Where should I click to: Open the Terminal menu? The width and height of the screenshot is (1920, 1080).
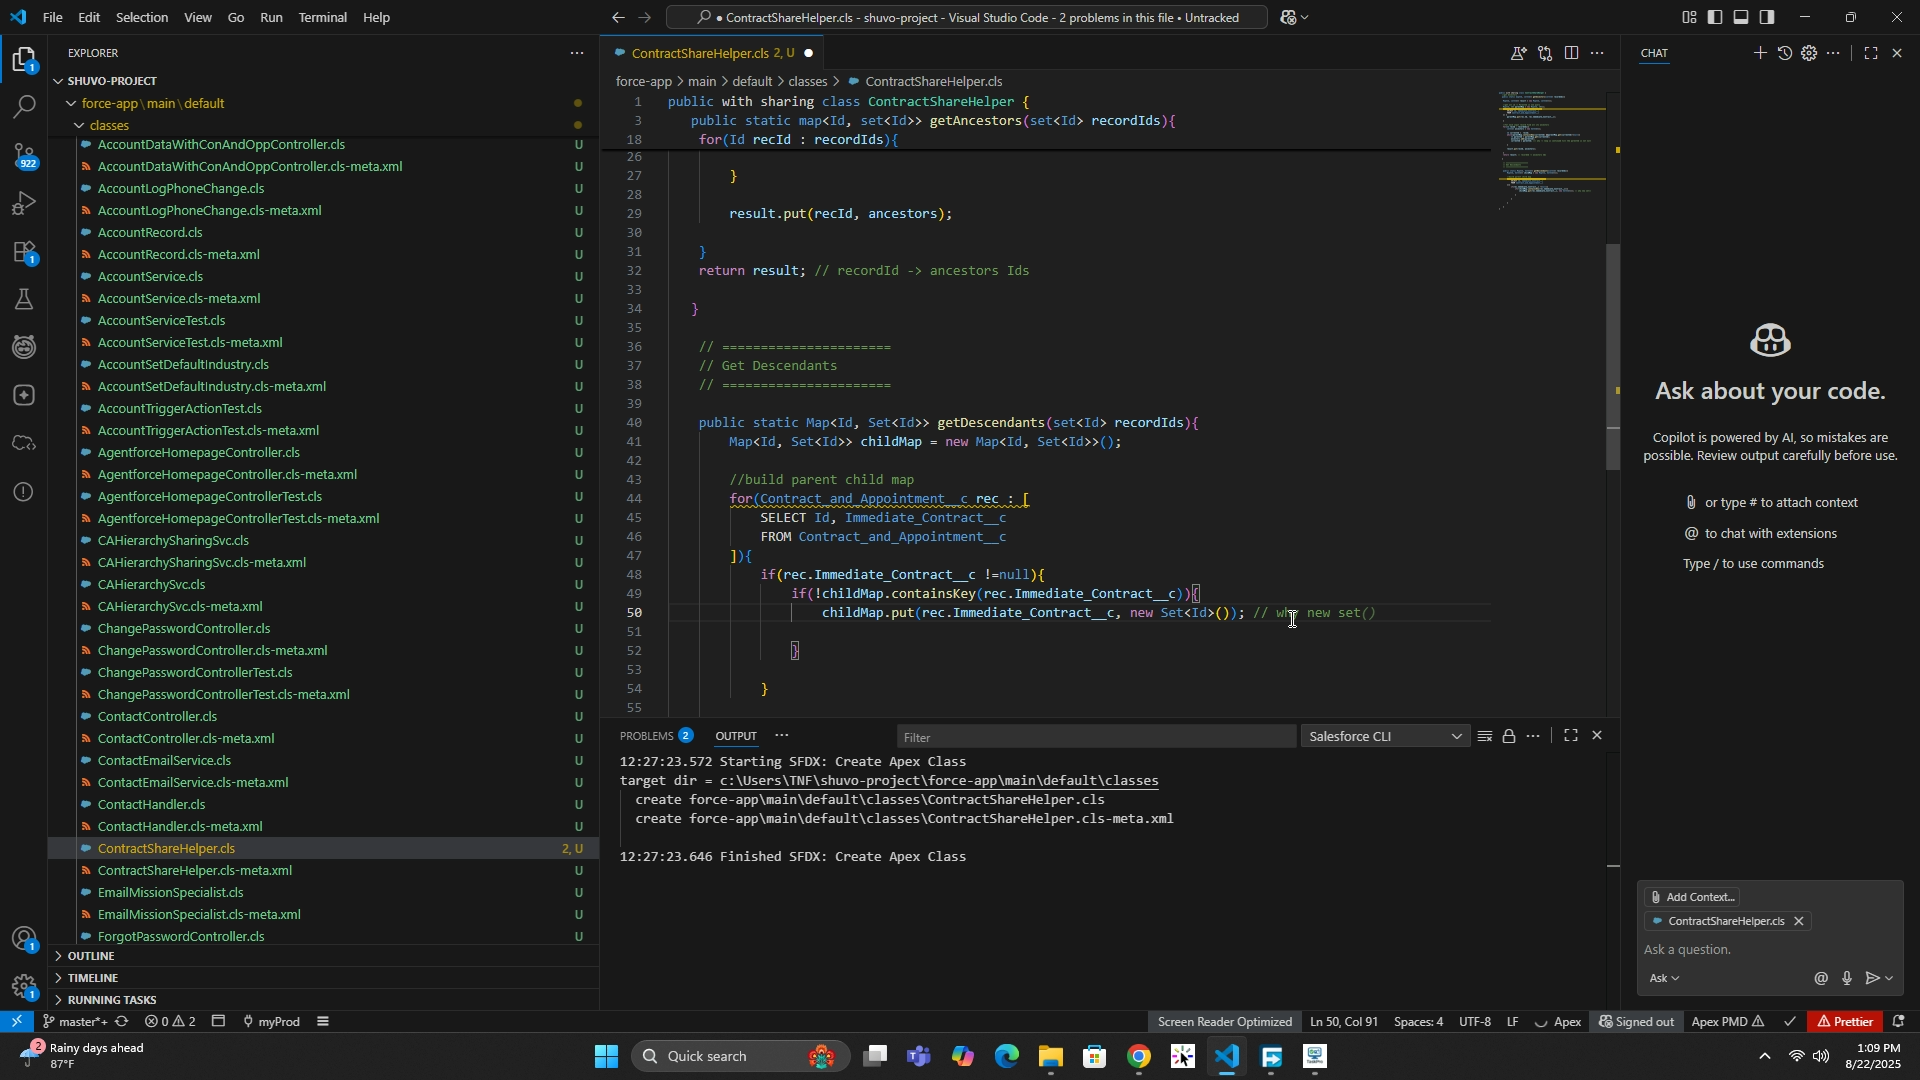click(x=322, y=17)
